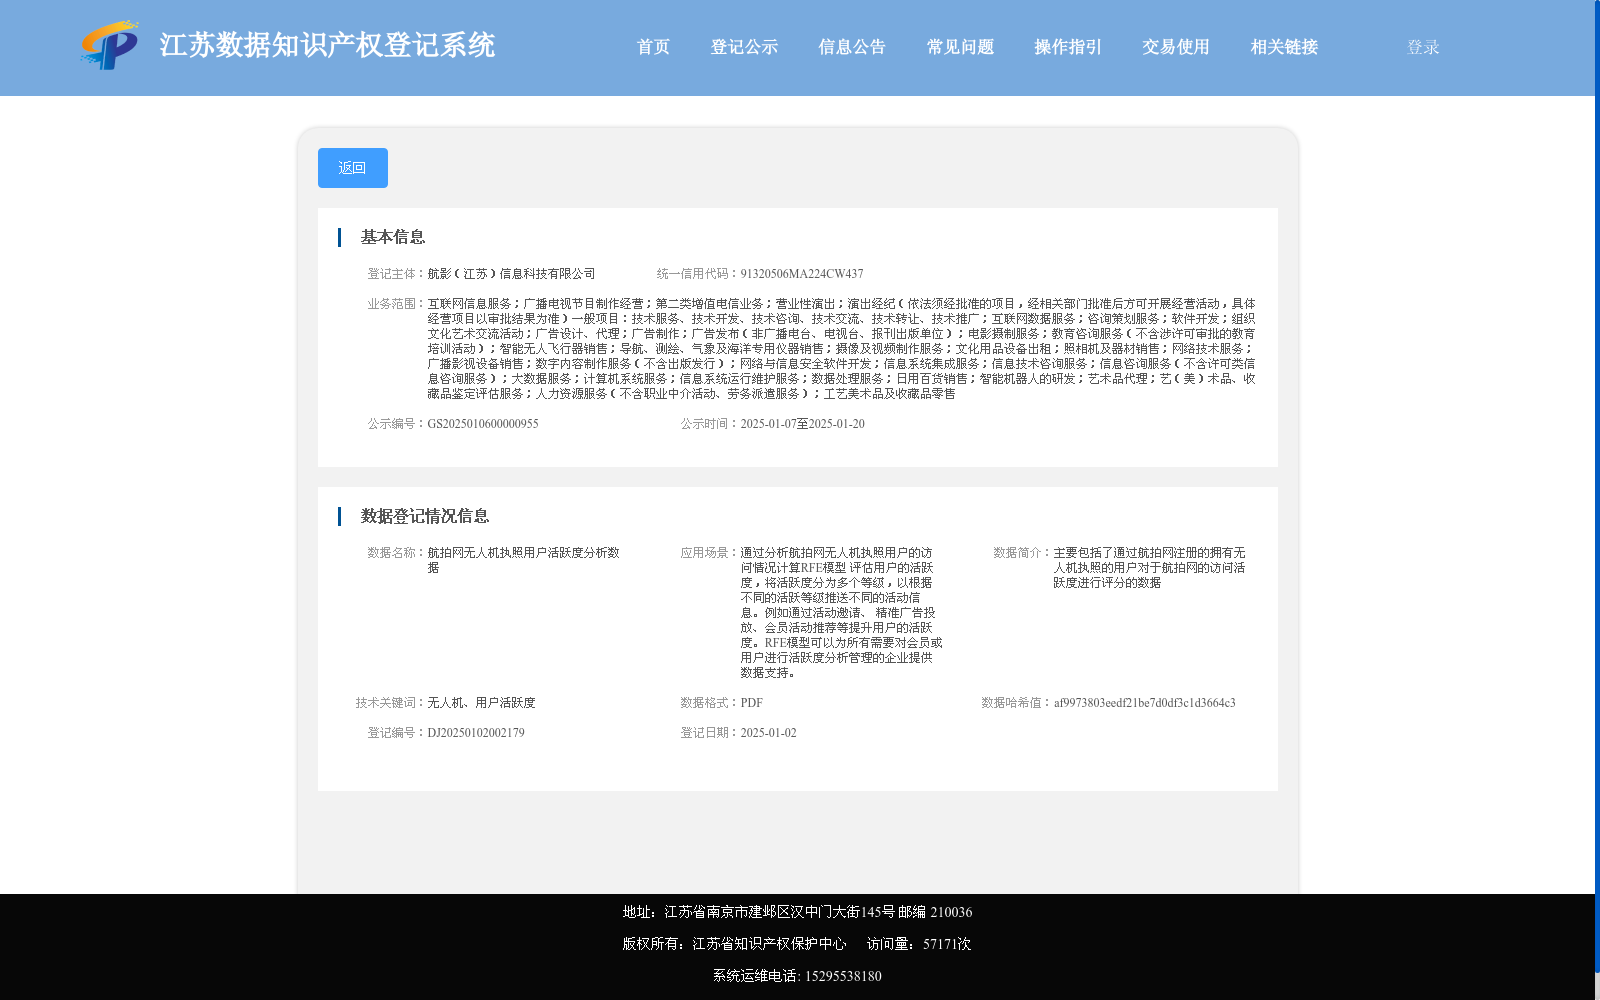Click the site logo icon in header
The height and width of the screenshot is (1000, 1600).
point(110,46)
